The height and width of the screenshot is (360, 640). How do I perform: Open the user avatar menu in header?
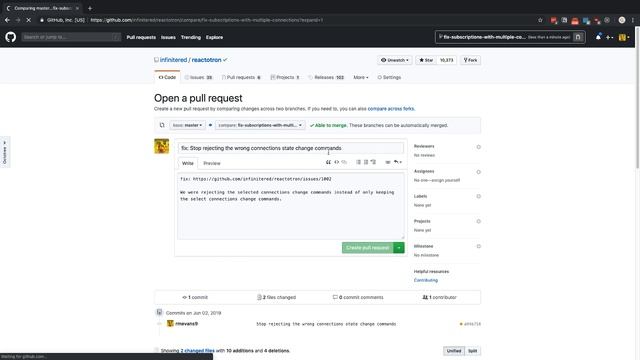point(624,38)
